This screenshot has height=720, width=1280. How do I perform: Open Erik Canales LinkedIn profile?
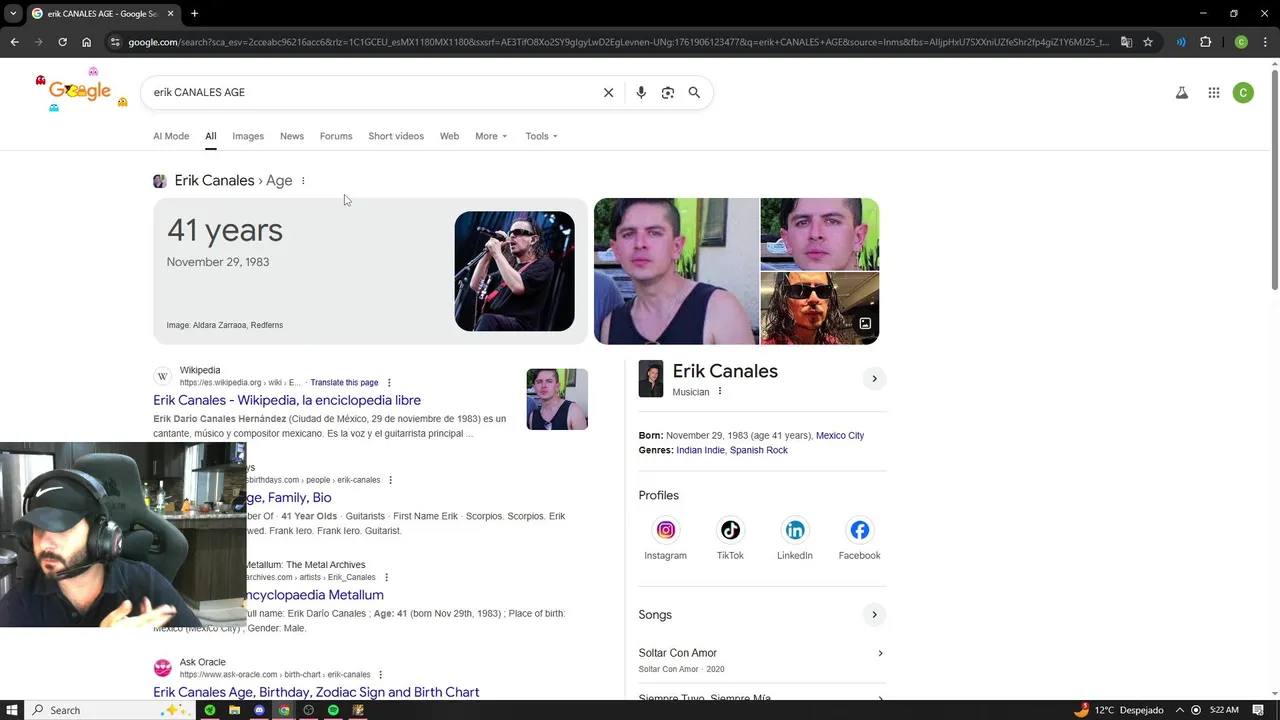[x=795, y=530]
